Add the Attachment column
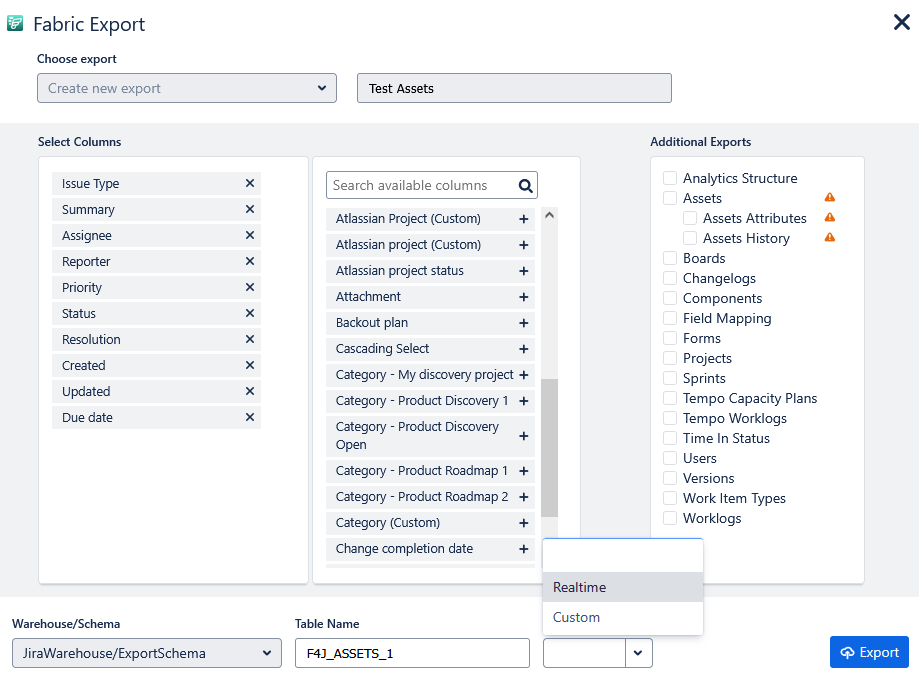This screenshot has height=687, width=919. 523,297
